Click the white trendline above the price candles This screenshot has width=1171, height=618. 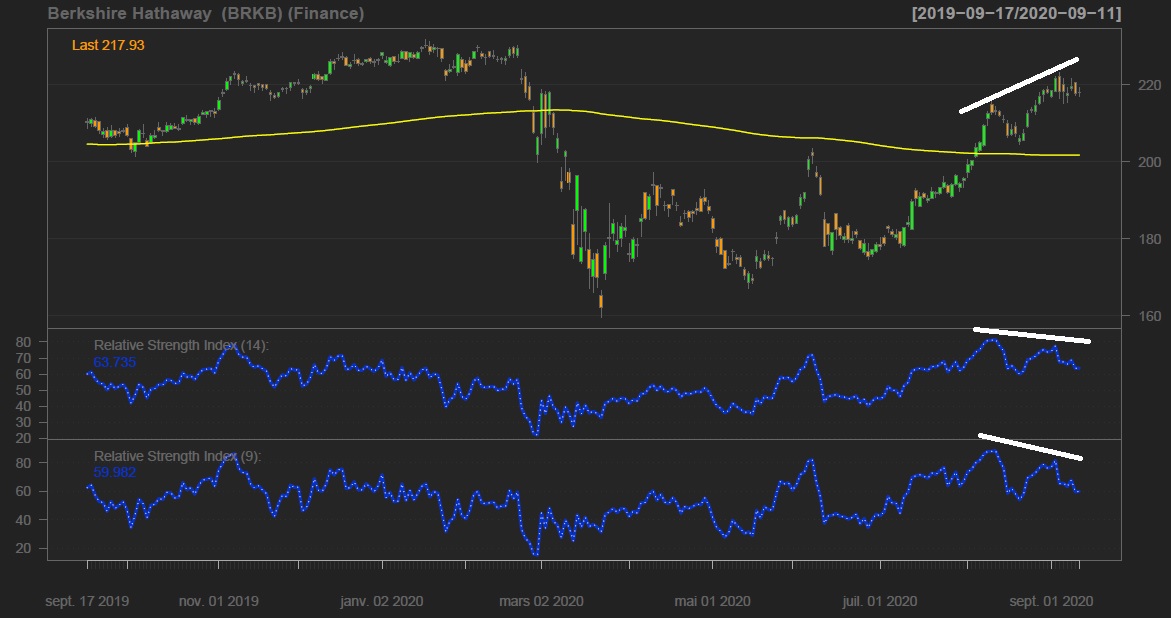click(1018, 85)
